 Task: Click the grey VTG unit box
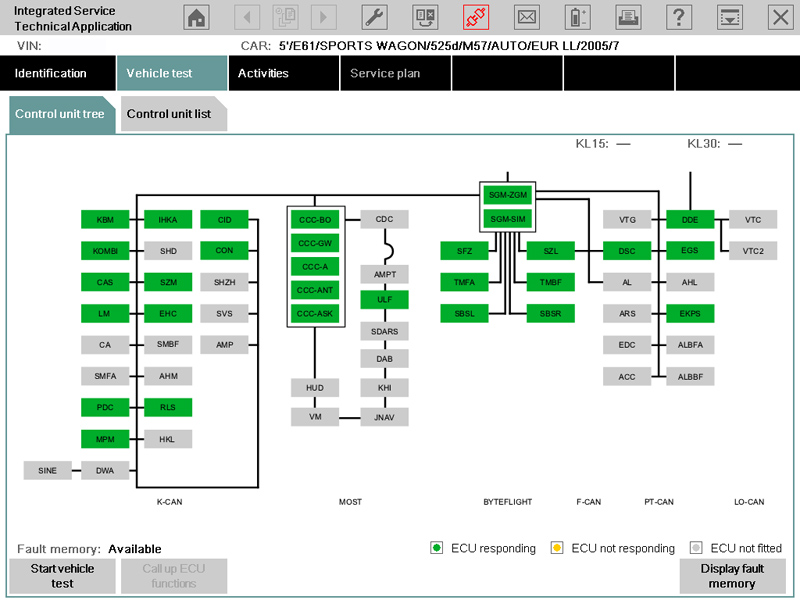[627, 220]
